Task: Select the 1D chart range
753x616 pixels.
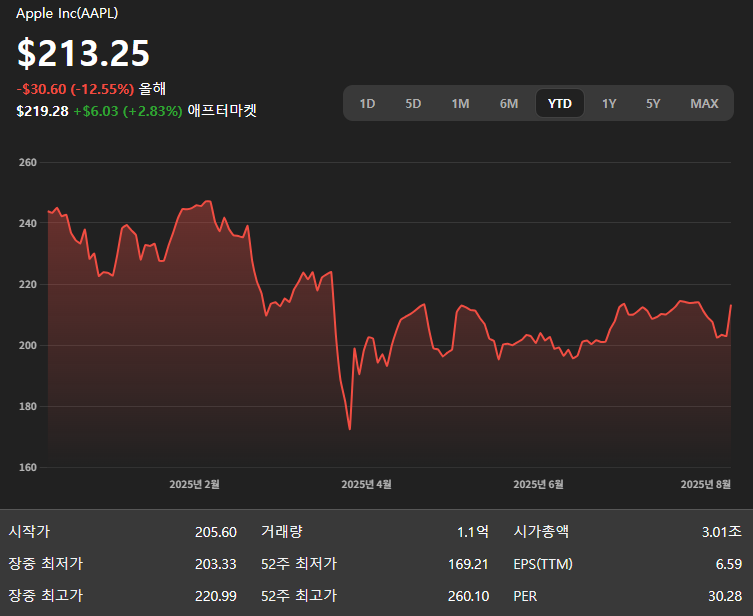Action: coord(367,104)
